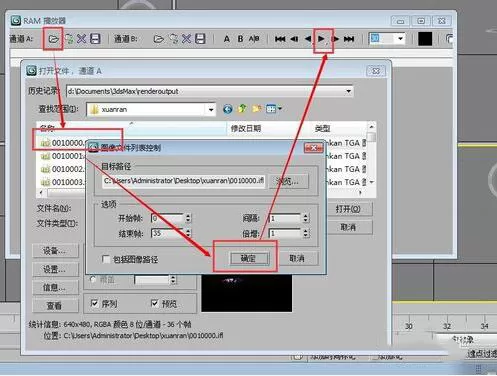Click the 间隔 value field
The image size is (497, 376).
coord(285,218)
